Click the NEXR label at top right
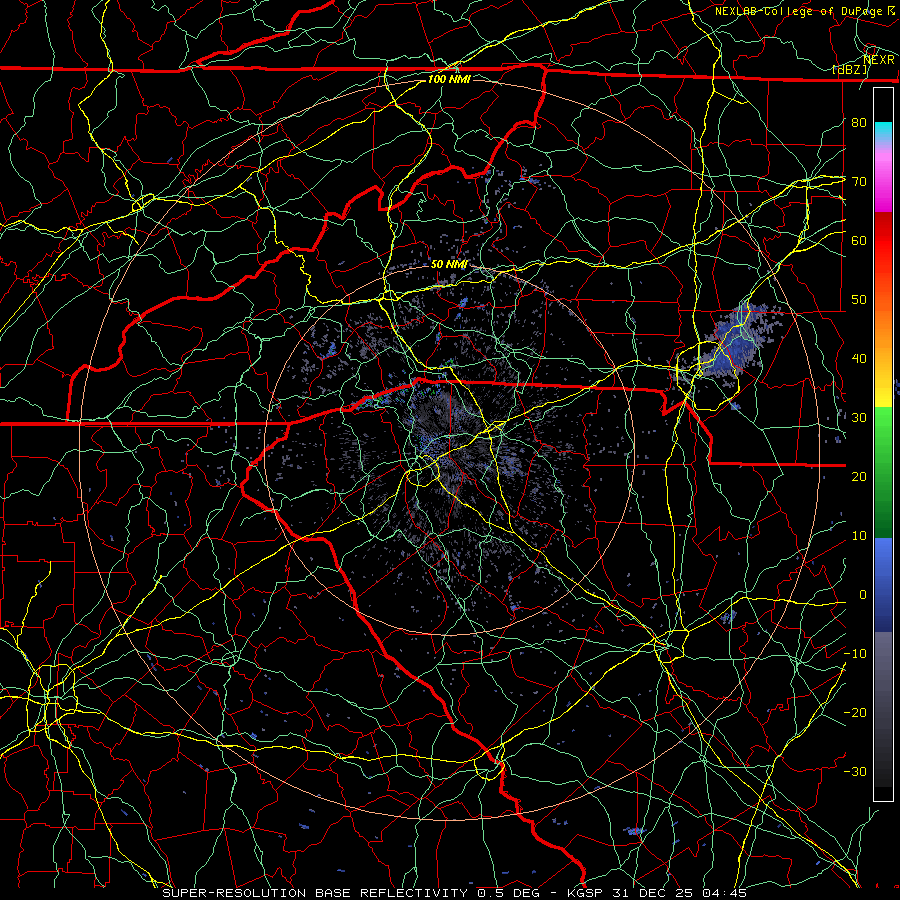Screen dimensions: 900x900 pos(879,60)
